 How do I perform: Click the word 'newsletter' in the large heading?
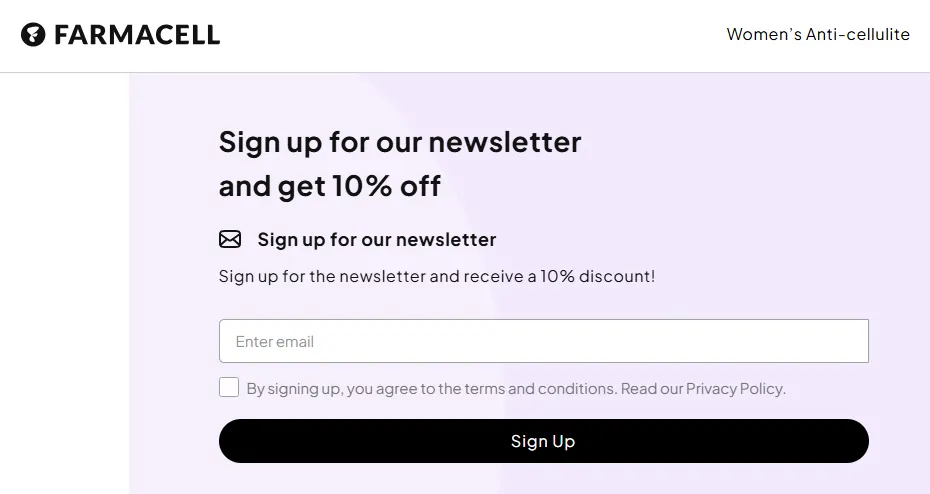504,142
